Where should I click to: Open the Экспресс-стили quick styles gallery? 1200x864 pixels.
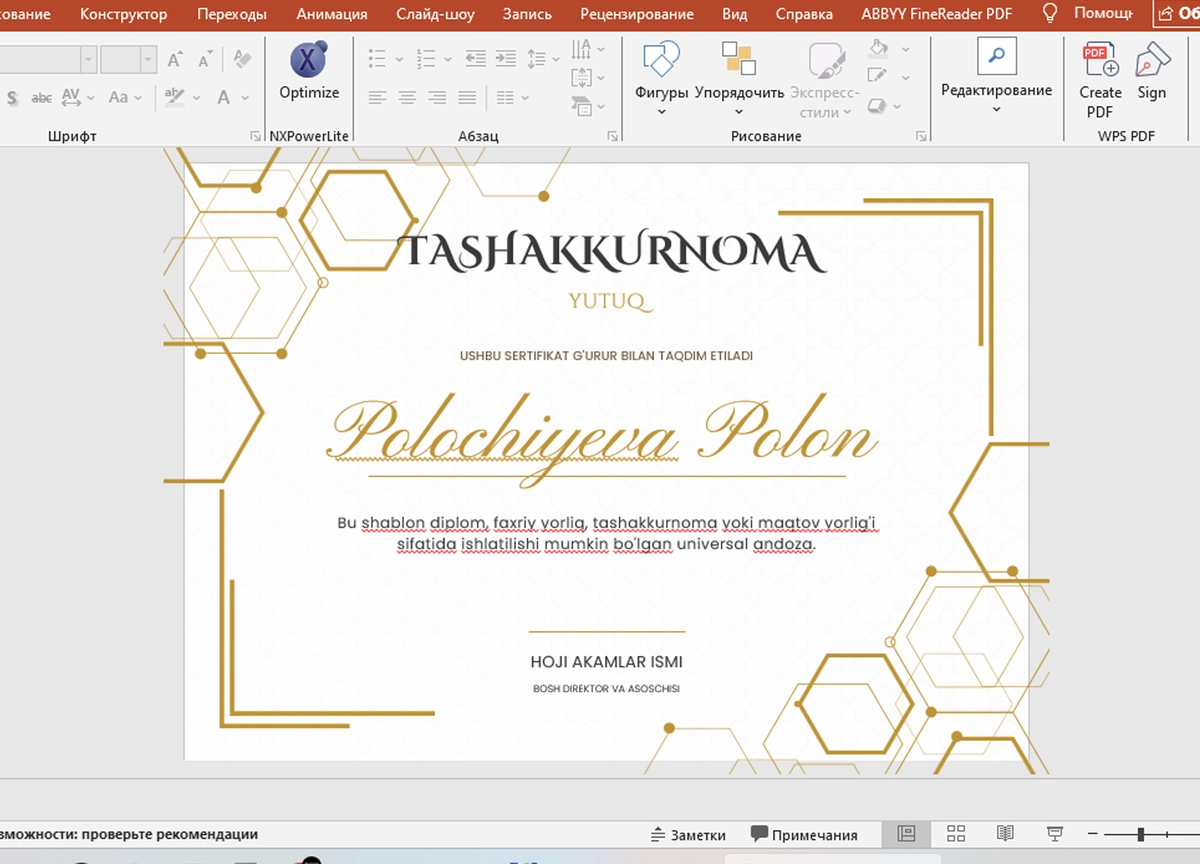point(825,78)
